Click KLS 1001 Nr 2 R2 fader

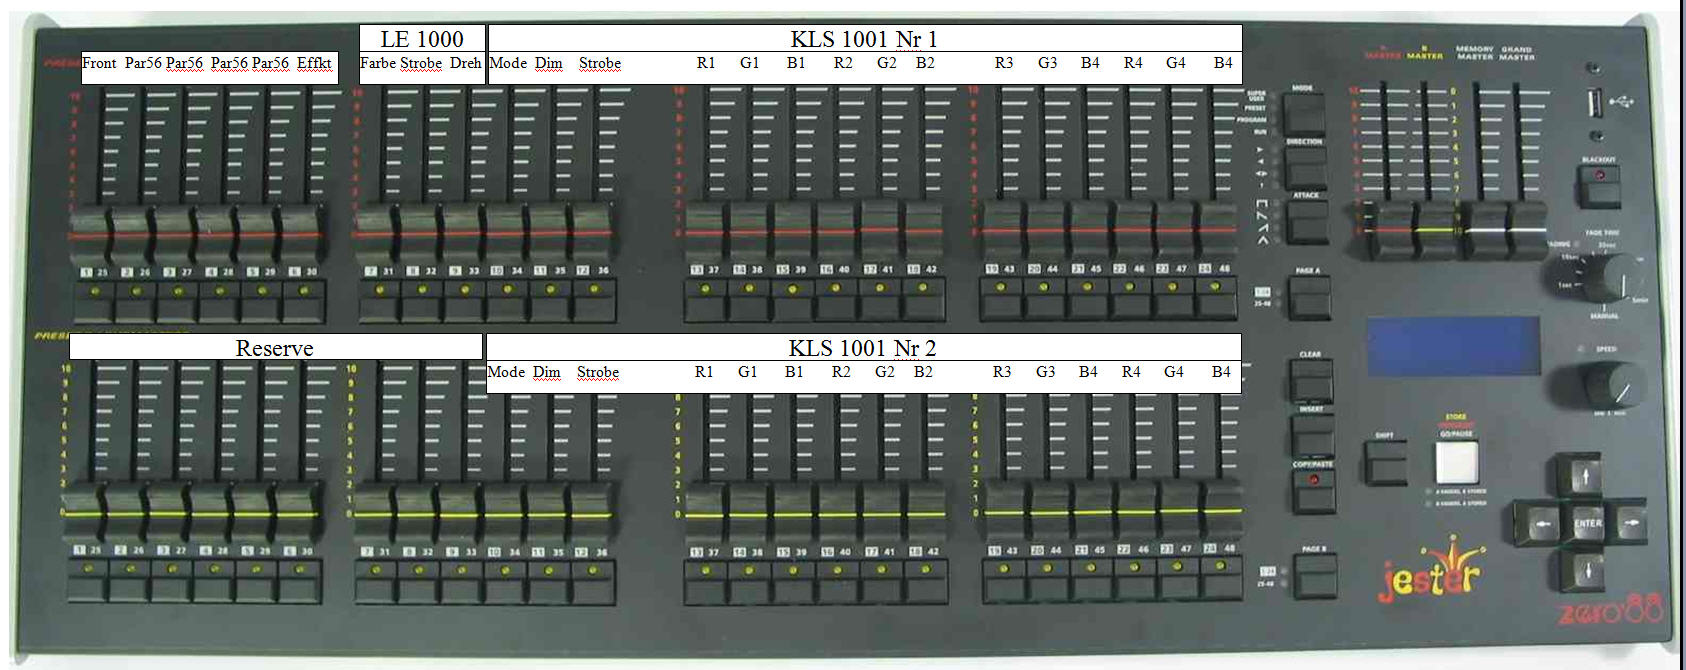838,514
